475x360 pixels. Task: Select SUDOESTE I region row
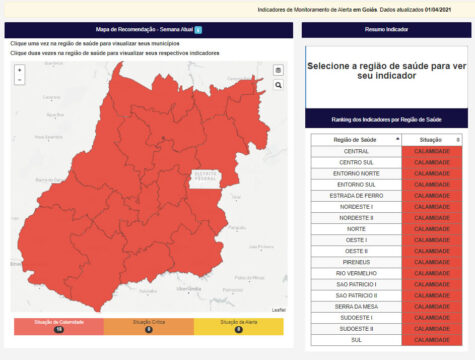(386, 318)
